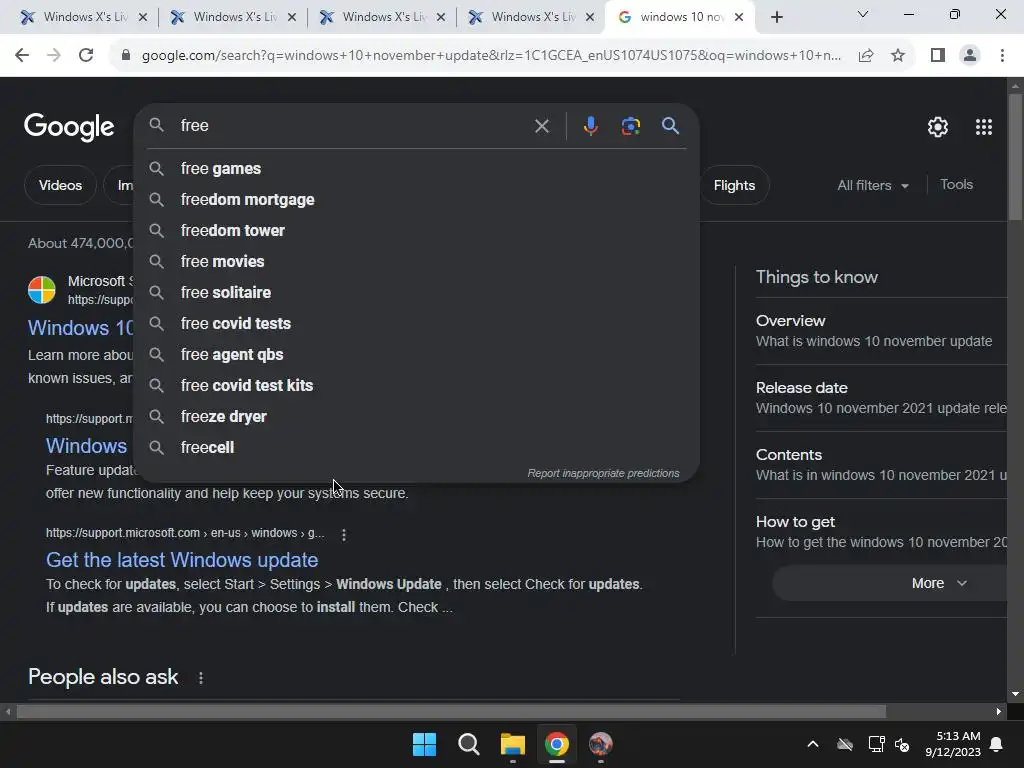Open 'Get the latest Windows update' result

point(182,560)
